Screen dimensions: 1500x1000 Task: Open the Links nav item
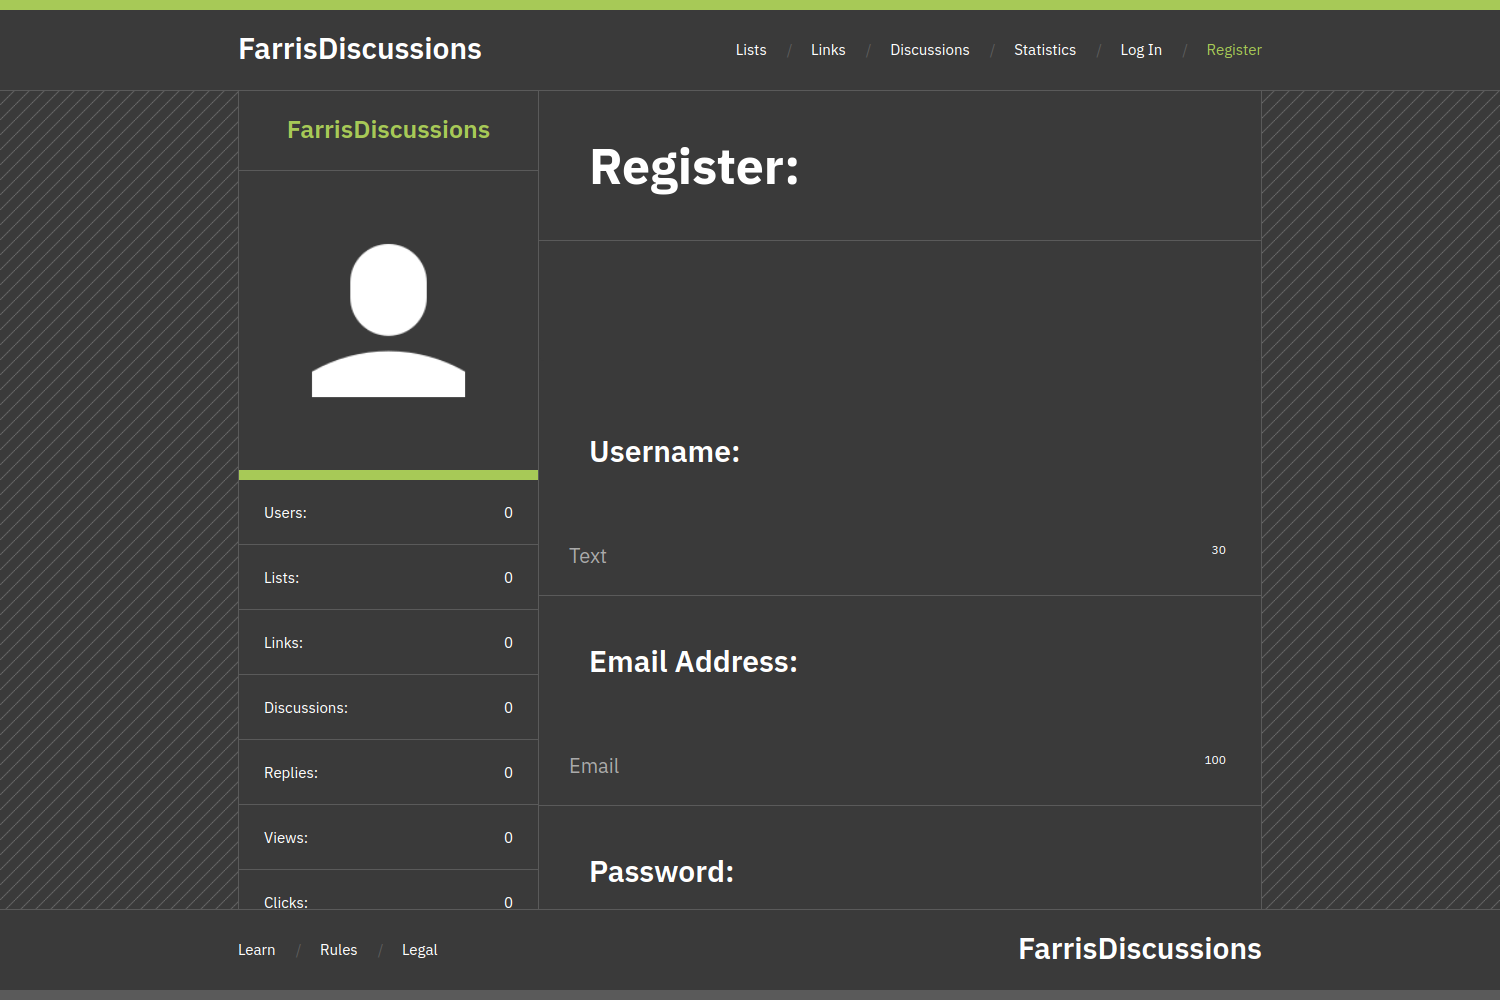coord(828,50)
